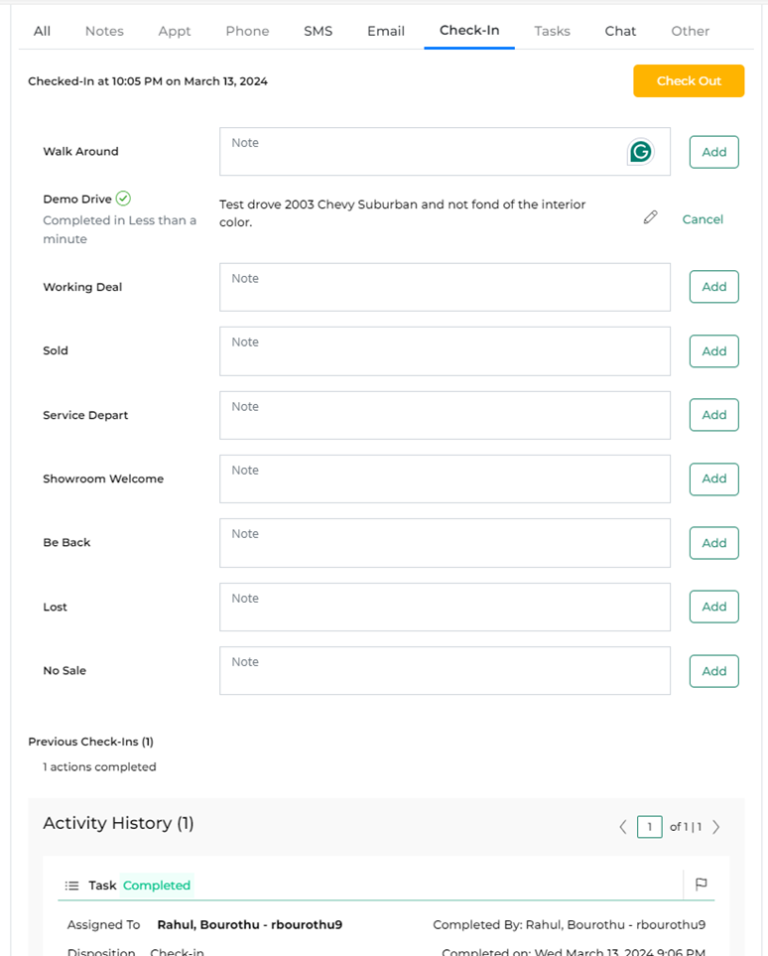Go to next page in Activity History
Screen dimensions: 768x956
[x=716, y=827]
